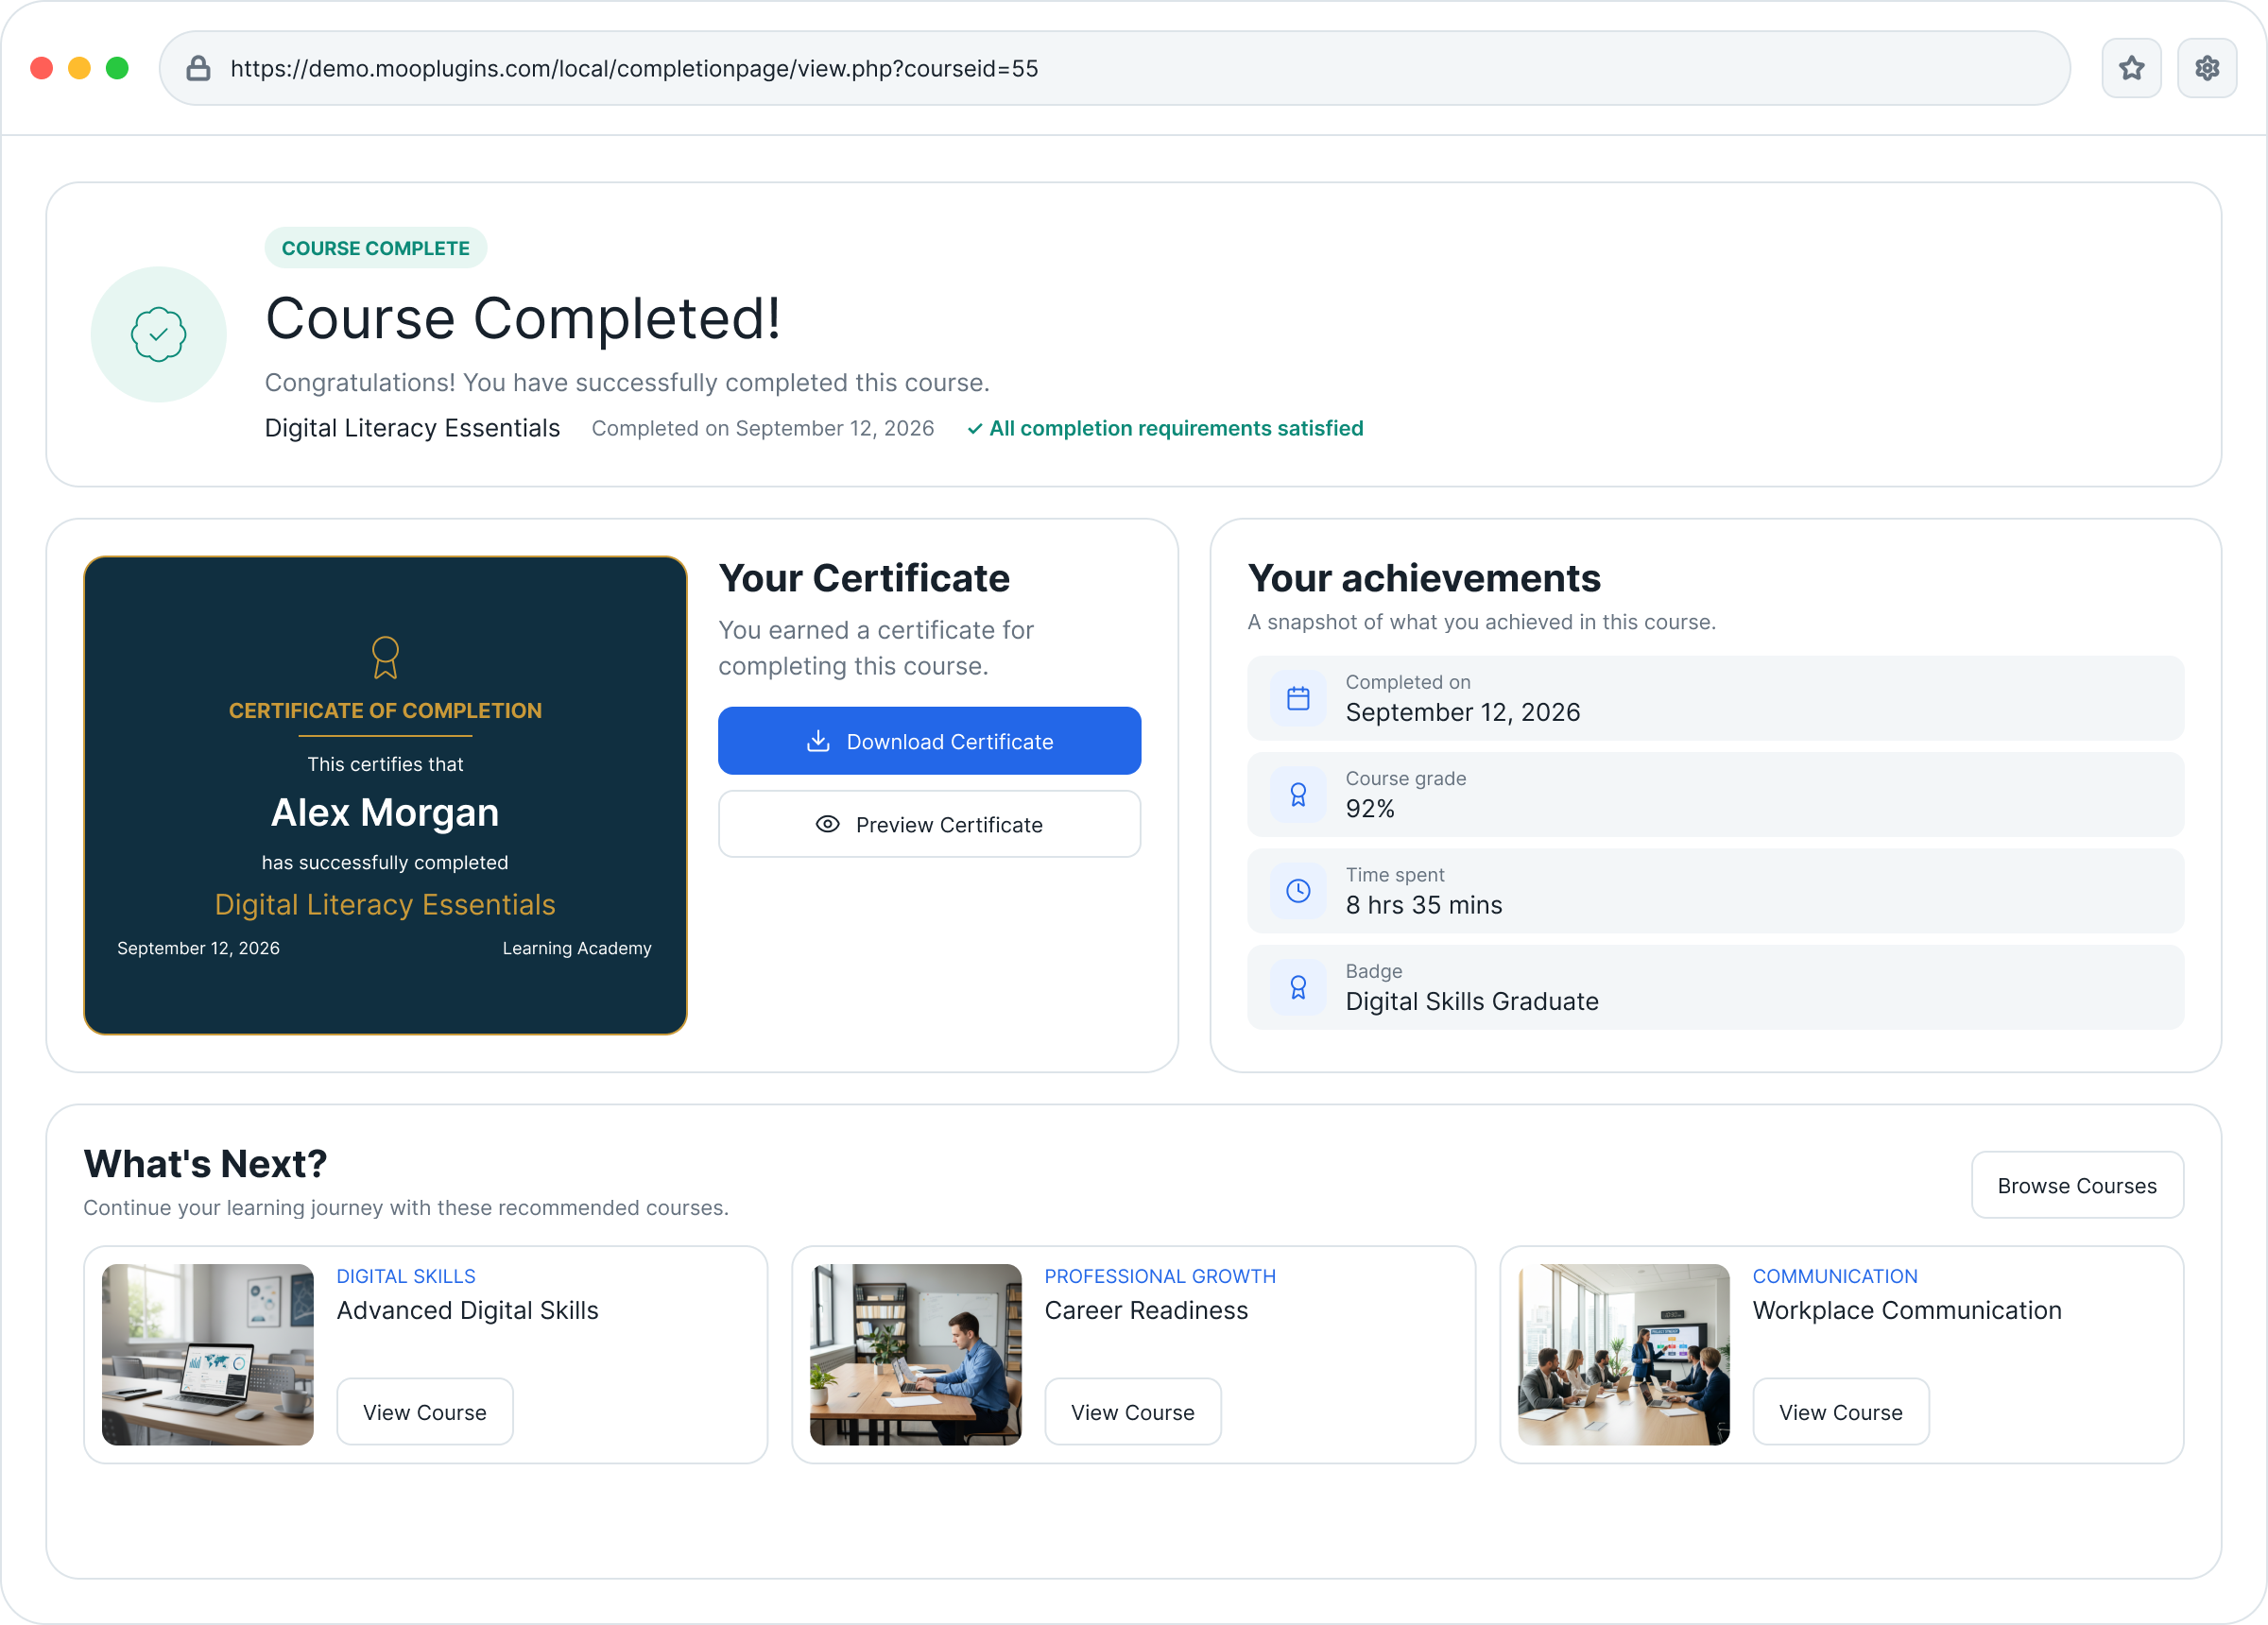Click the Career Readiness course title
Image resolution: width=2268 pixels, height=1625 pixels.
click(1146, 1310)
